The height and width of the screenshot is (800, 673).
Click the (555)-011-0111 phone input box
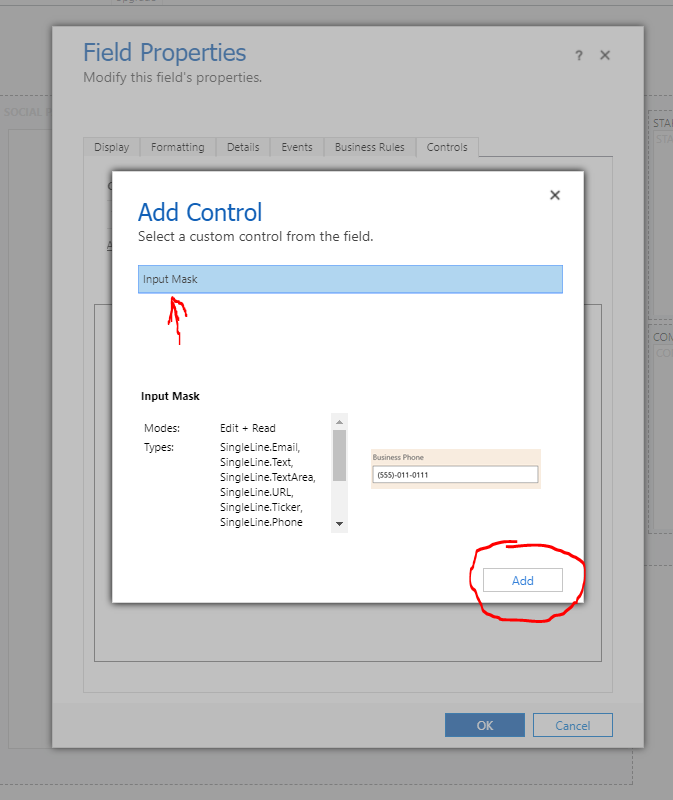455,475
